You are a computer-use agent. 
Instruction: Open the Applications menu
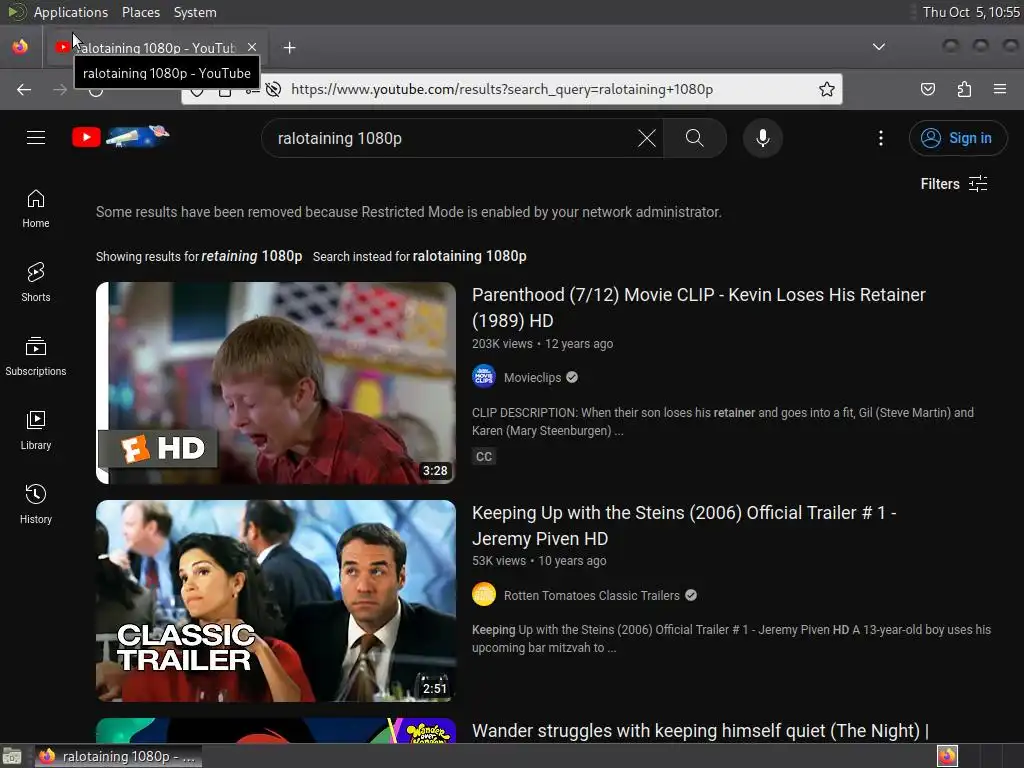(71, 12)
